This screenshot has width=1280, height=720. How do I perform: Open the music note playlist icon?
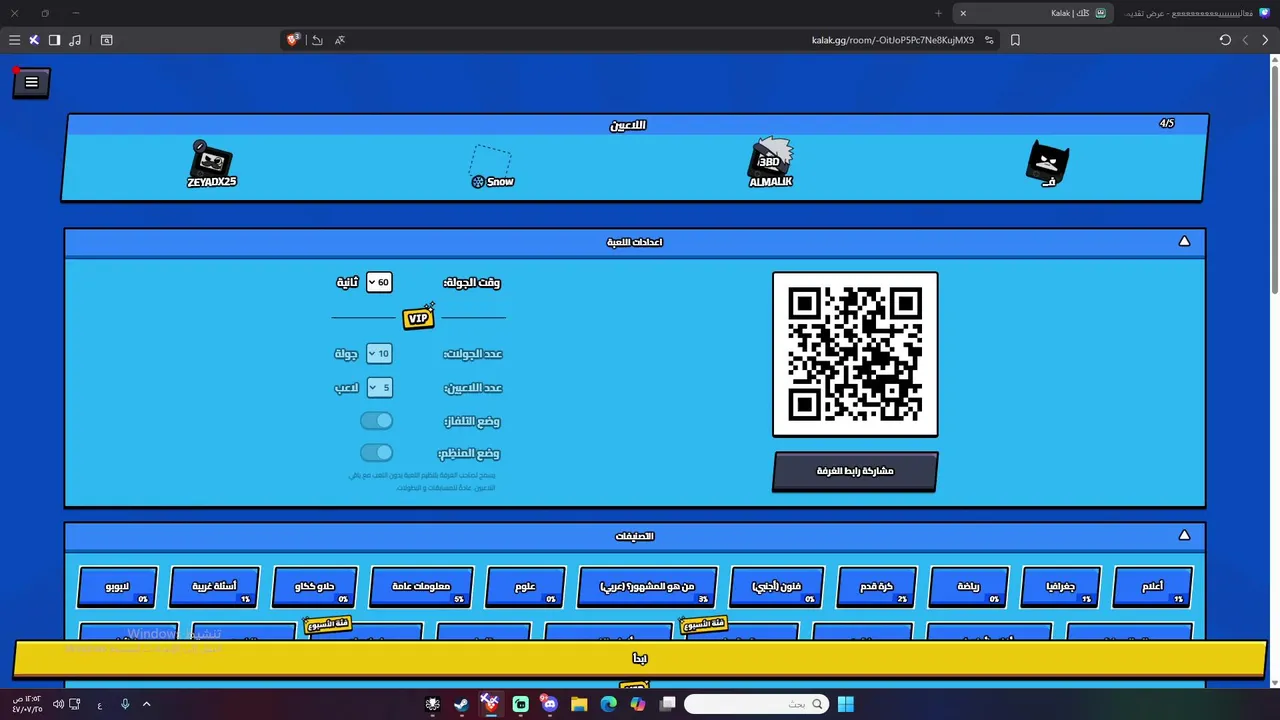[76, 40]
